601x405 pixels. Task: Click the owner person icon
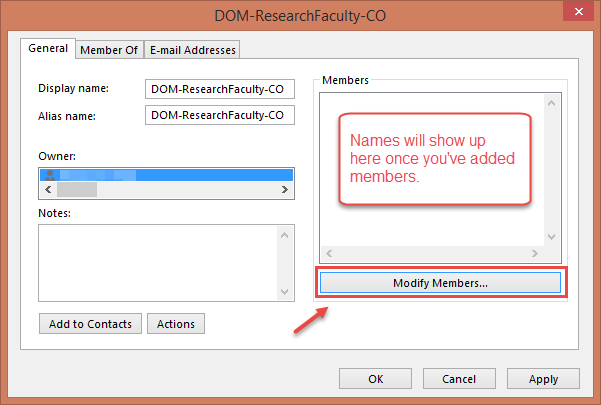coord(48,175)
